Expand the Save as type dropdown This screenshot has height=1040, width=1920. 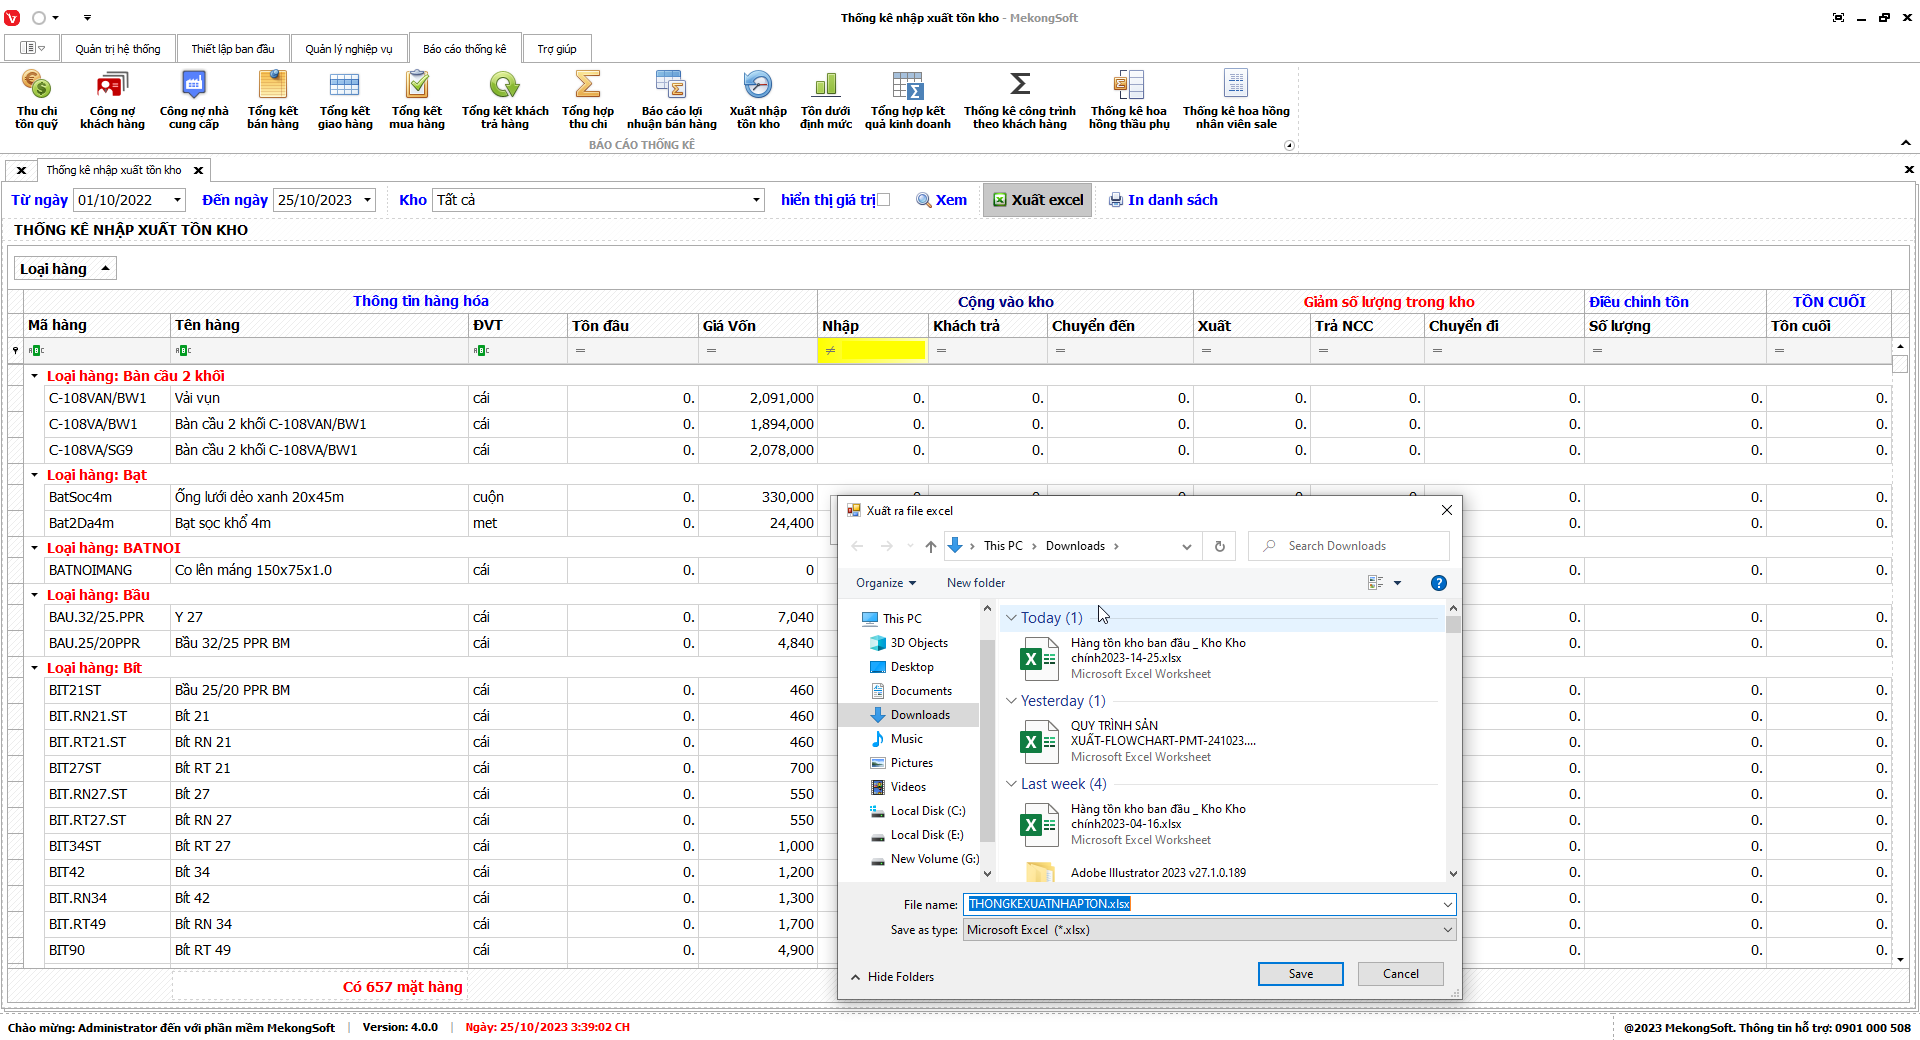pos(1446,930)
